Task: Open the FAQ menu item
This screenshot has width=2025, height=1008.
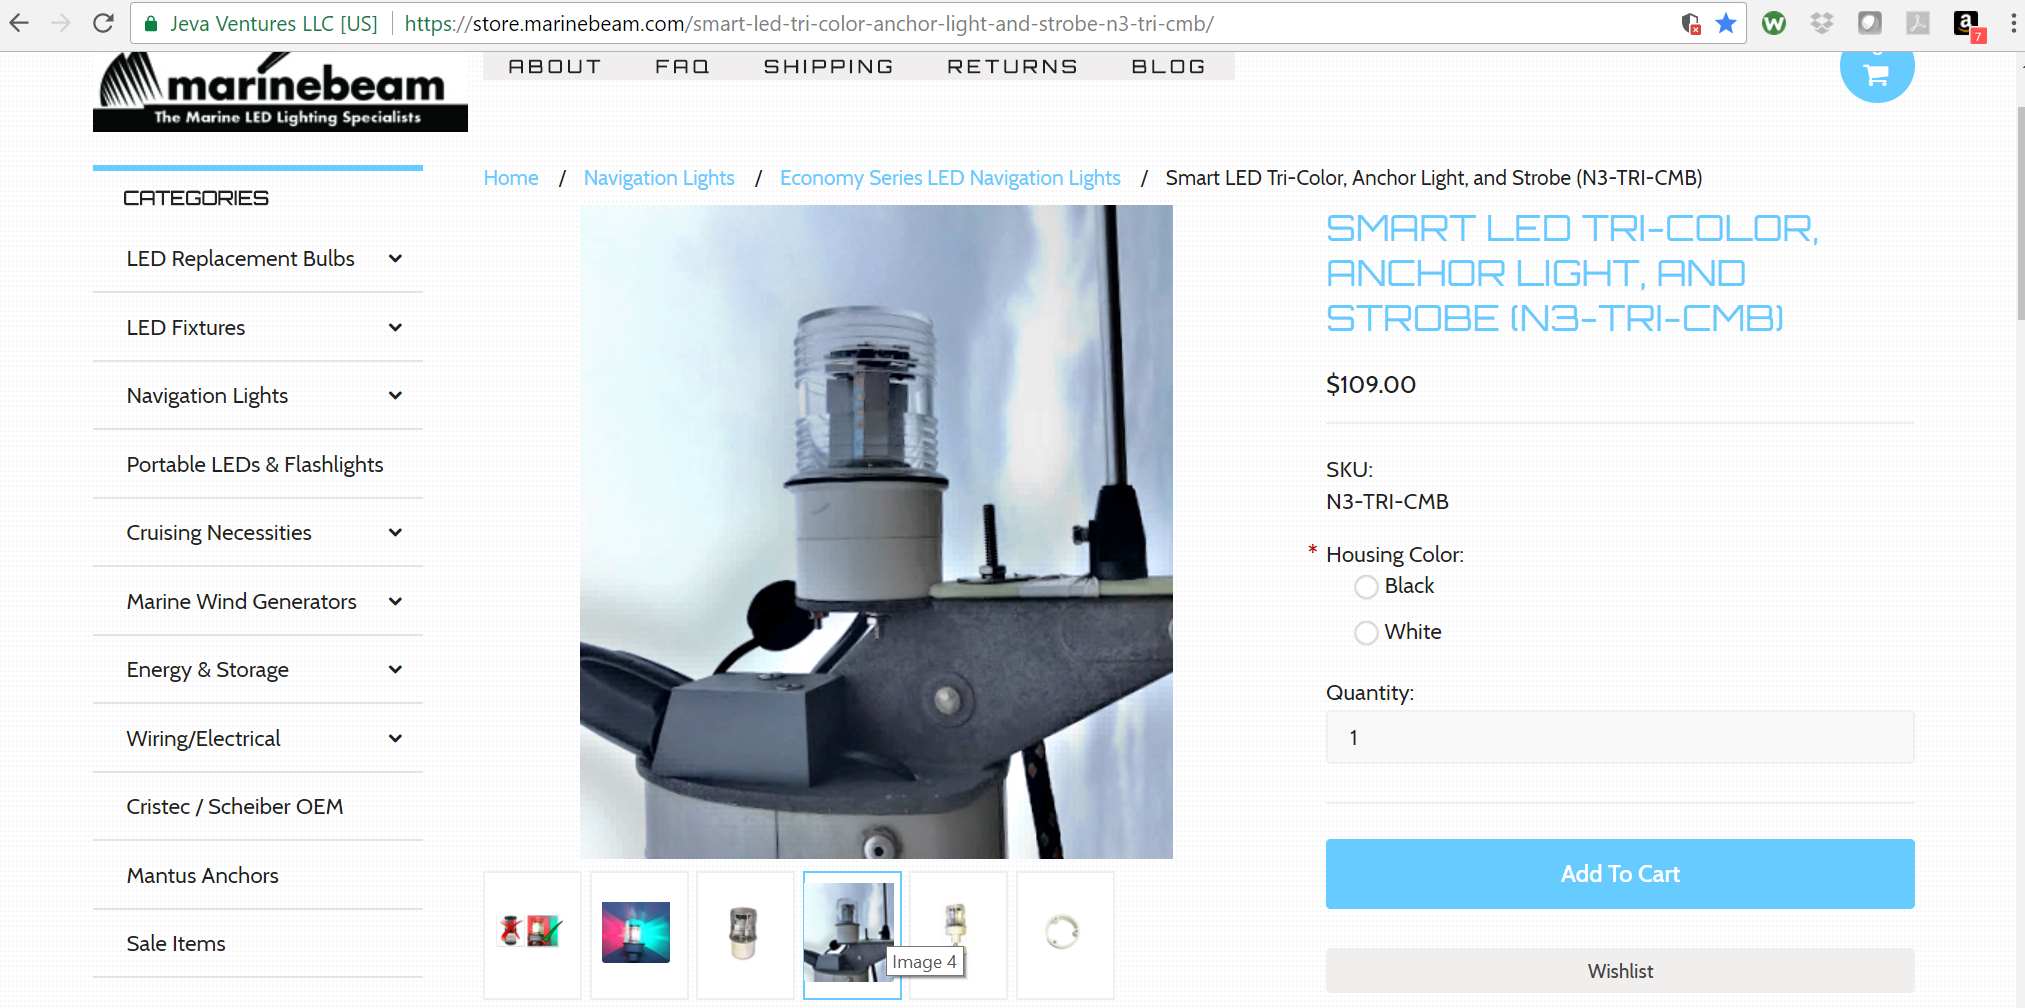Action: pyautogui.click(x=682, y=66)
